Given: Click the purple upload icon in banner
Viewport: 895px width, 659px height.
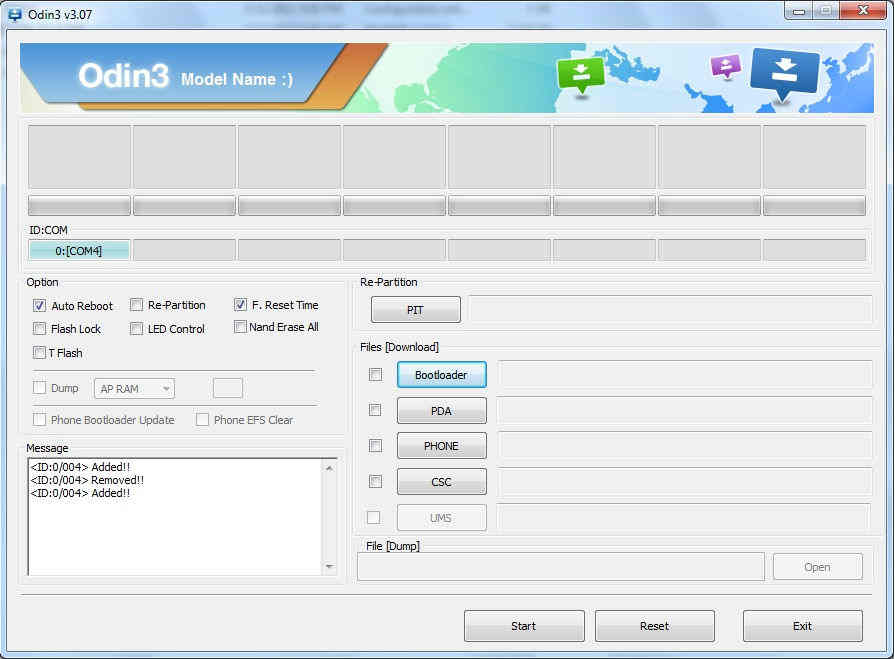Looking at the screenshot, I should [x=725, y=66].
